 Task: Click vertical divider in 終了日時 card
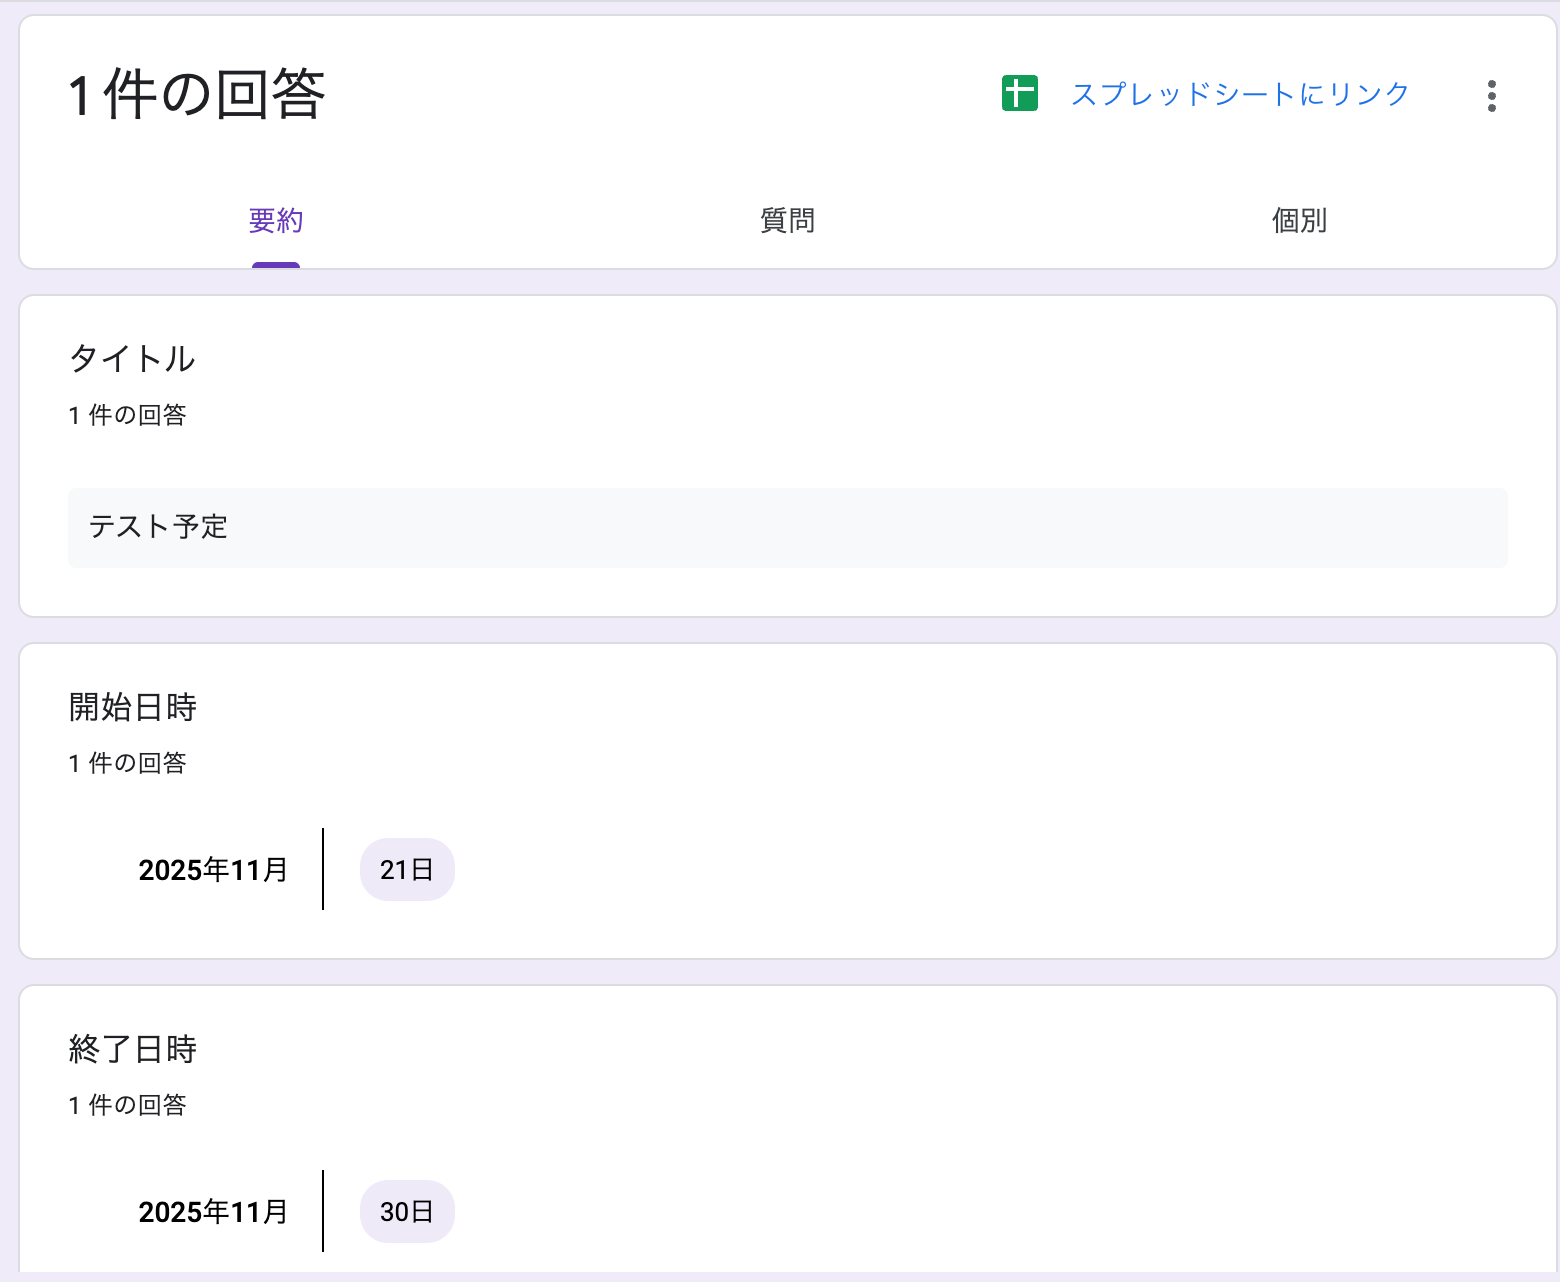click(323, 1211)
